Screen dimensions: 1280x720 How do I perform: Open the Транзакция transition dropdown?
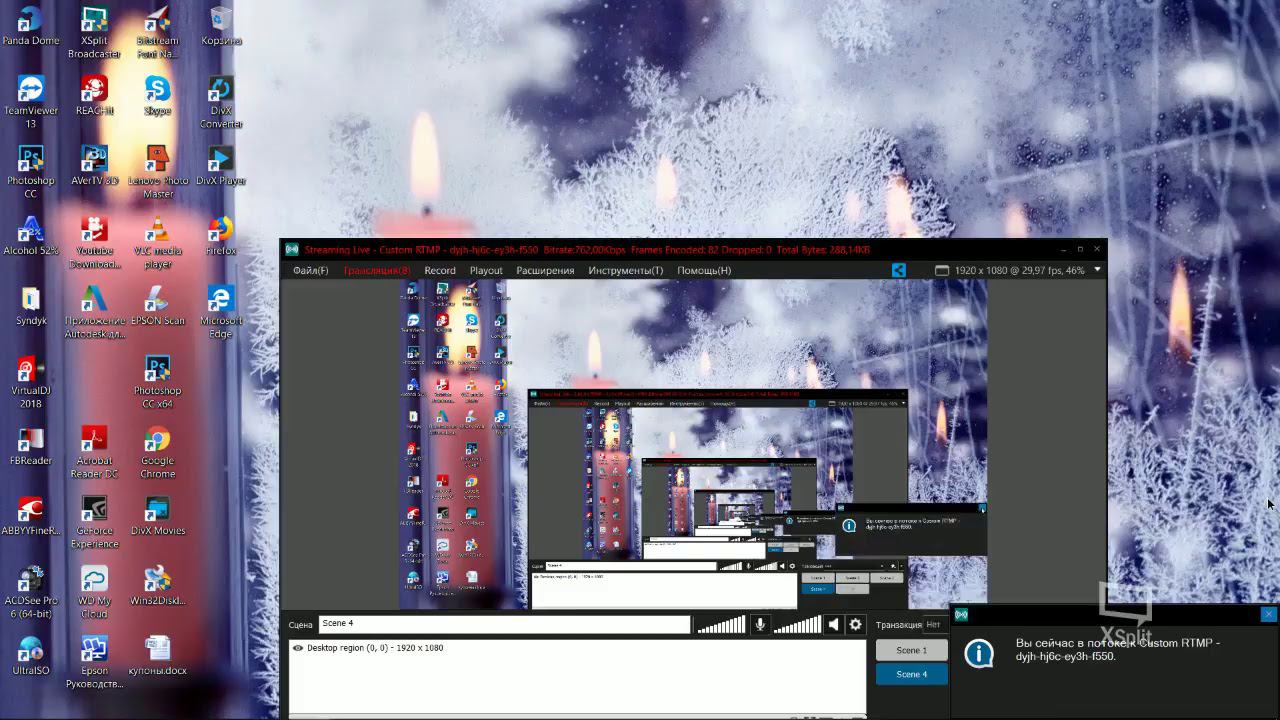click(932, 625)
